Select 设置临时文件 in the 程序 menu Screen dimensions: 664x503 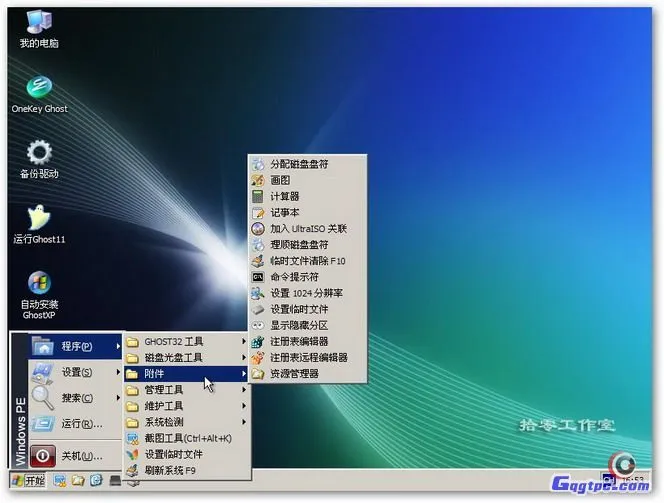pos(186,454)
